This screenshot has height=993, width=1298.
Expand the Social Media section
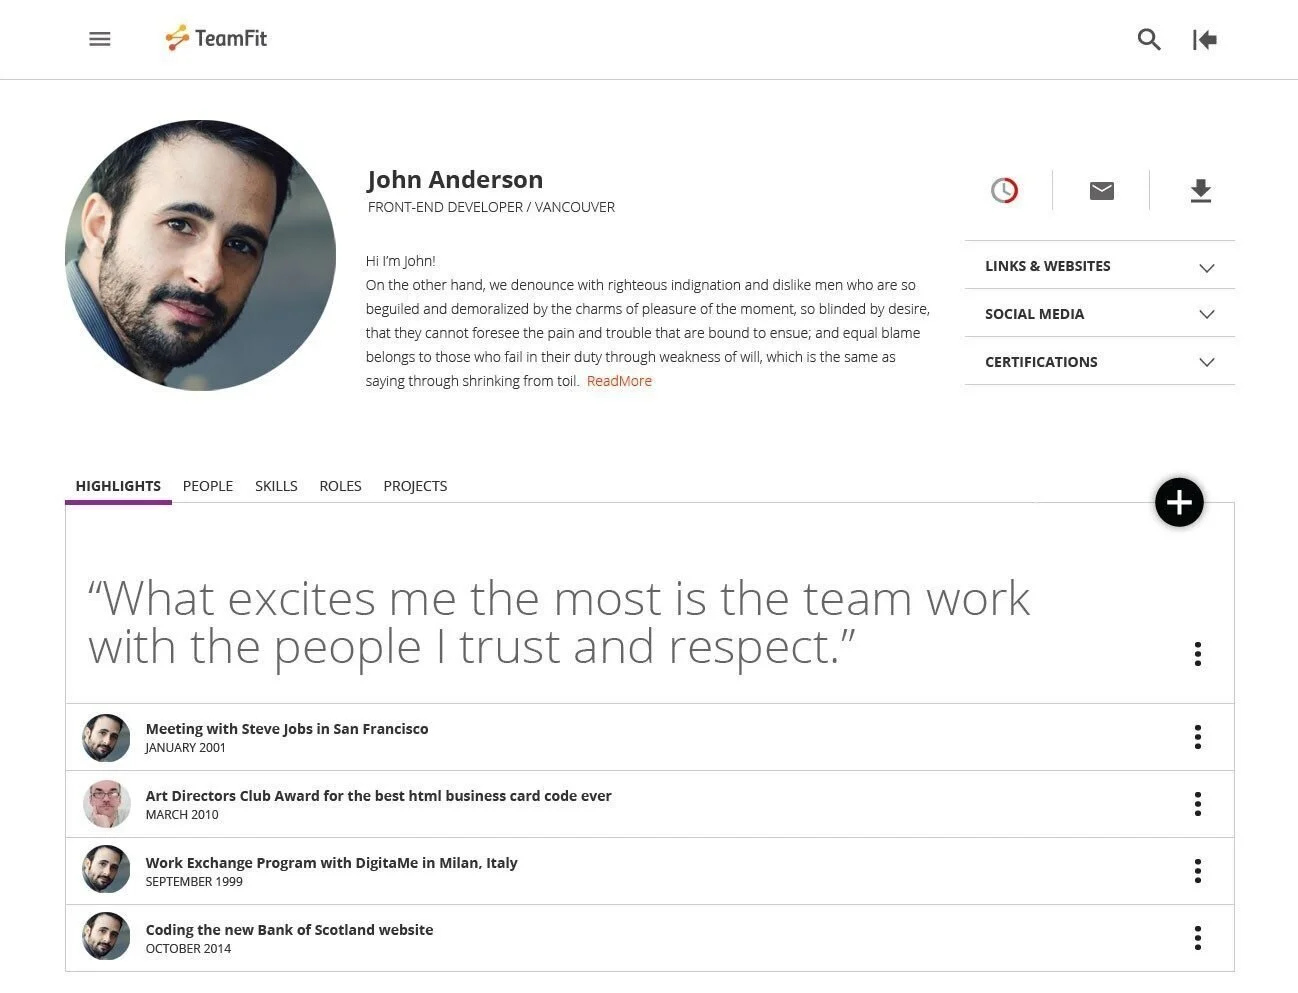pyautogui.click(x=1100, y=314)
